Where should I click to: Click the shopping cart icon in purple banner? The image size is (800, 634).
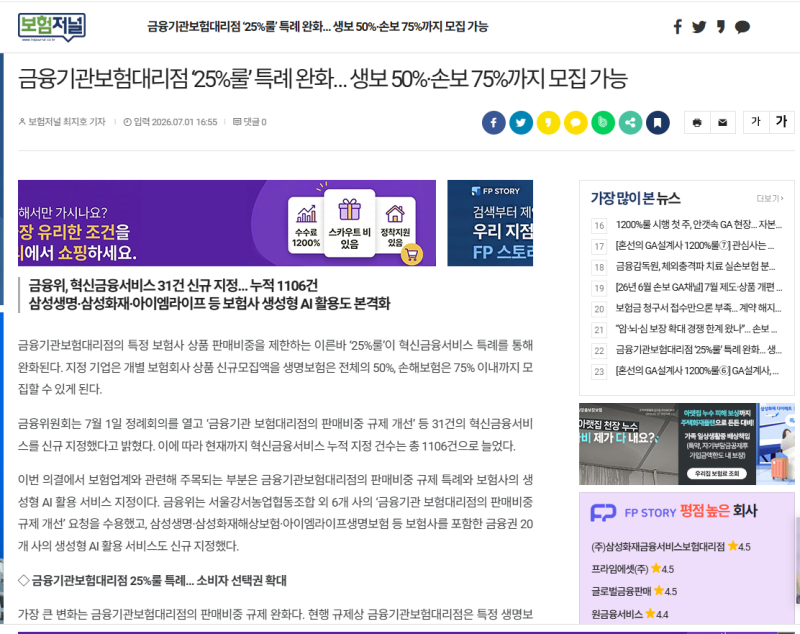(412, 254)
